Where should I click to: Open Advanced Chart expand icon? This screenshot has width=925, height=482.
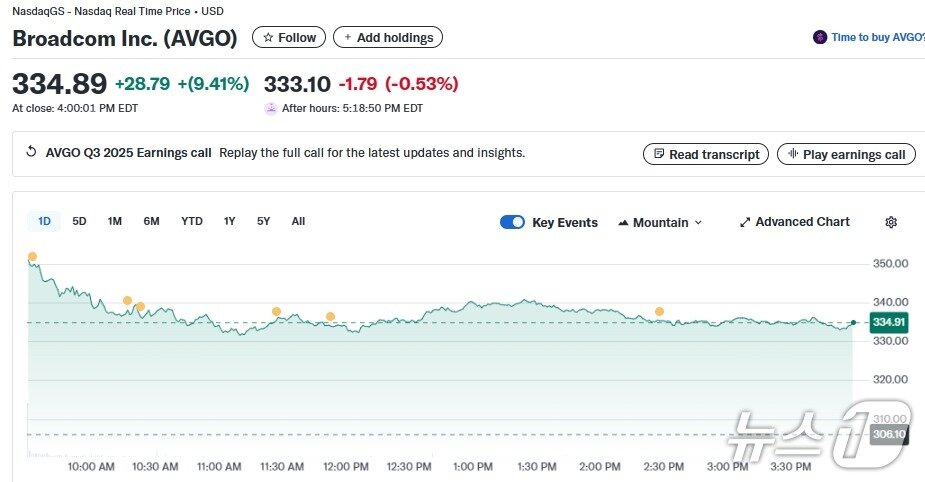[x=745, y=222]
